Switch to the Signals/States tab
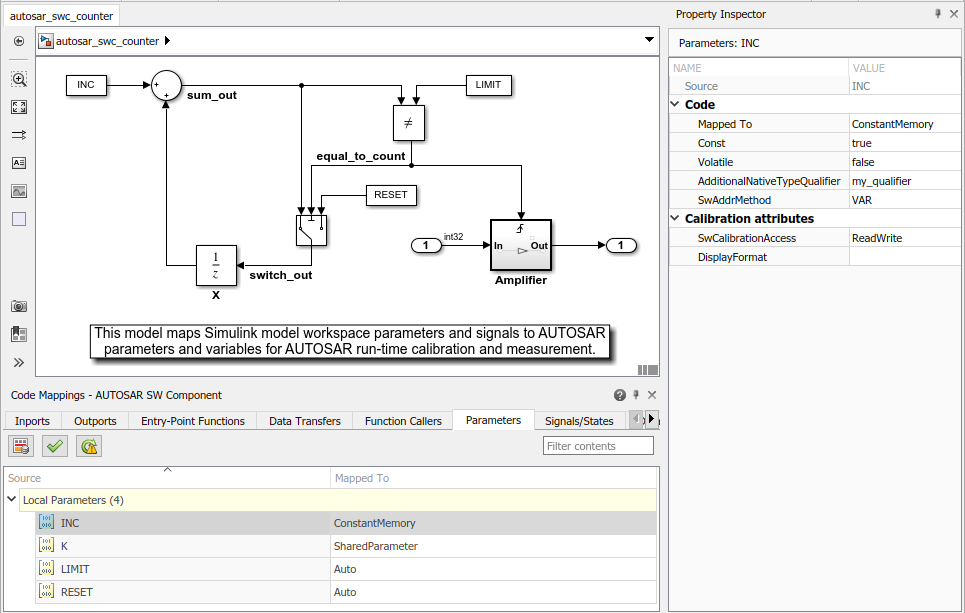The image size is (965, 613). tap(579, 421)
